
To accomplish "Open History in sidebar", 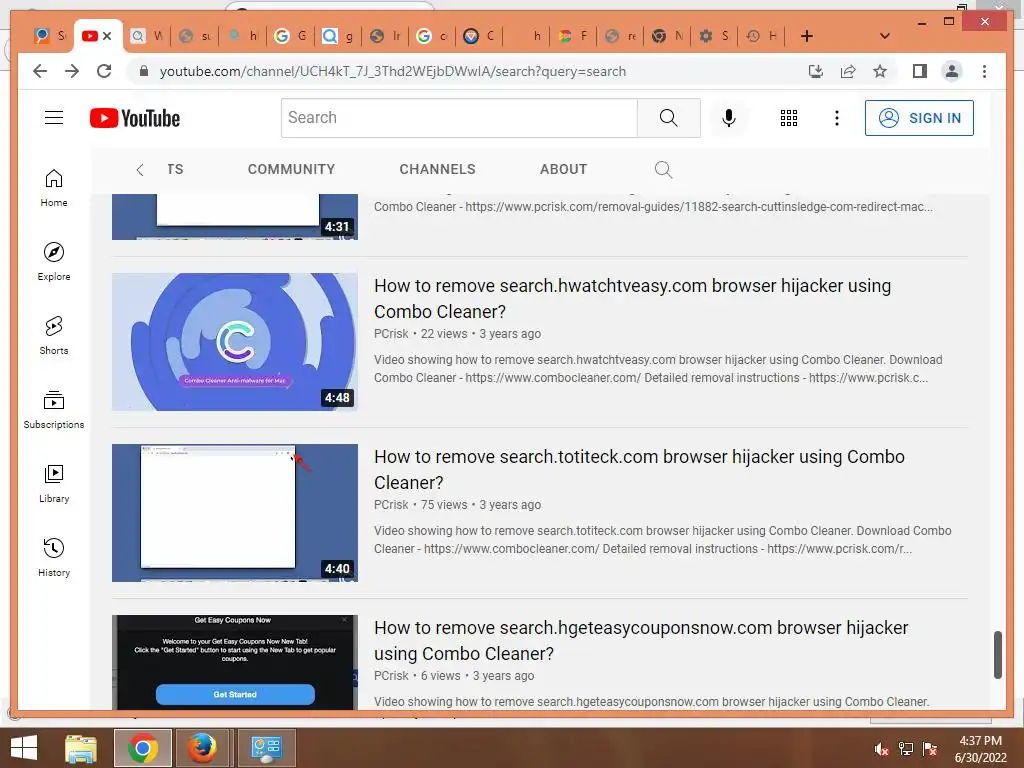I will pos(54,557).
